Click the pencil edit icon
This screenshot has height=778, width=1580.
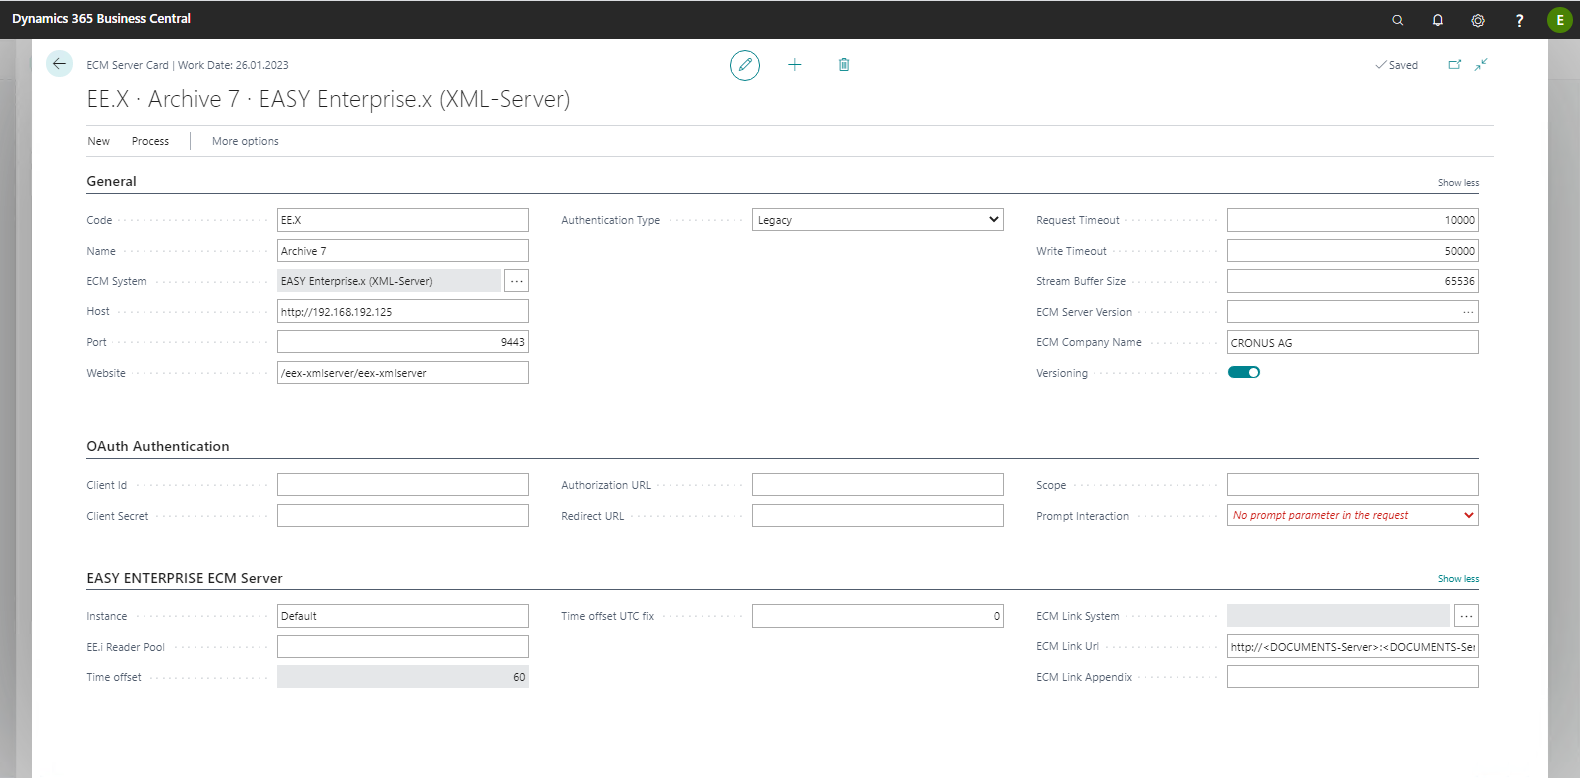point(744,65)
